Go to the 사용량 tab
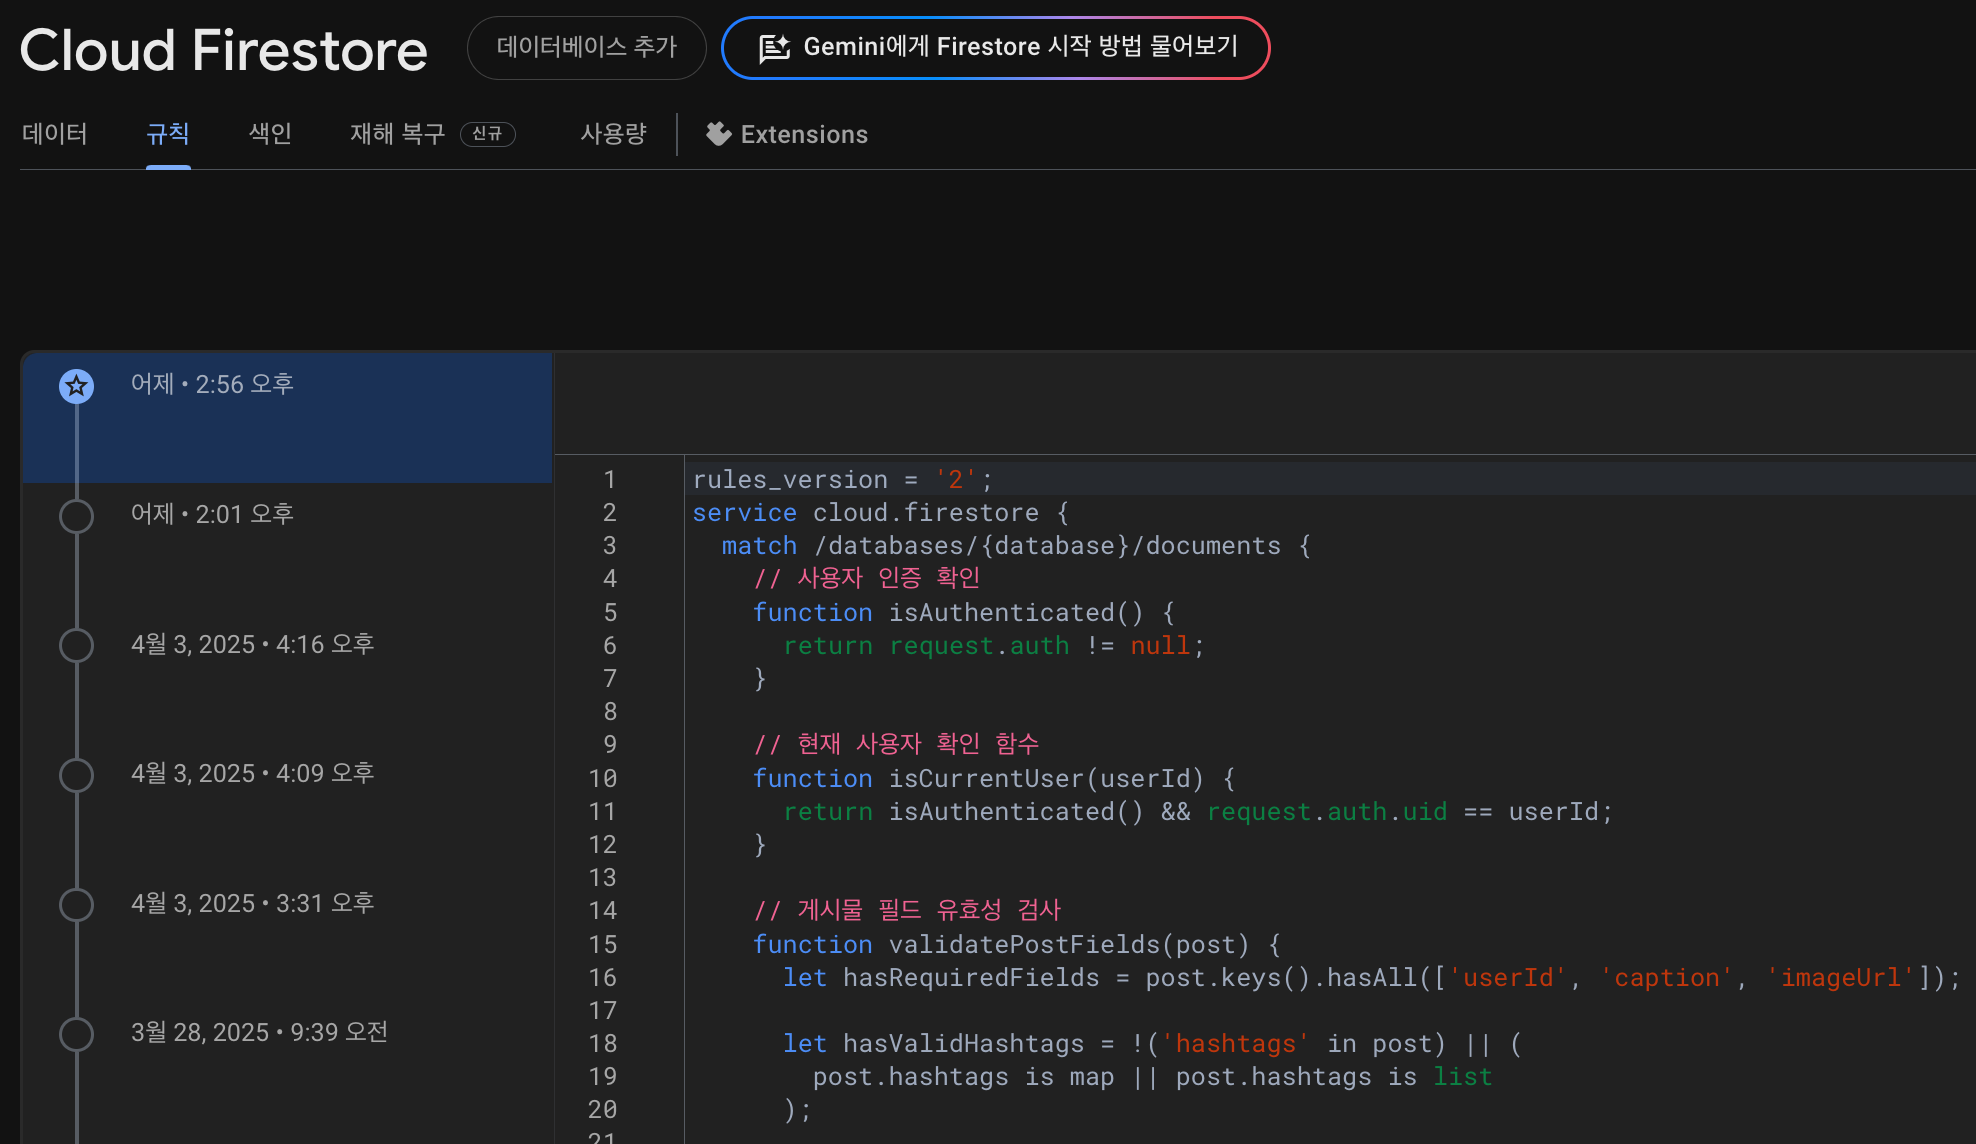Image resolution: width=1976 pixels, height=1144 pixels. point(613,134)
